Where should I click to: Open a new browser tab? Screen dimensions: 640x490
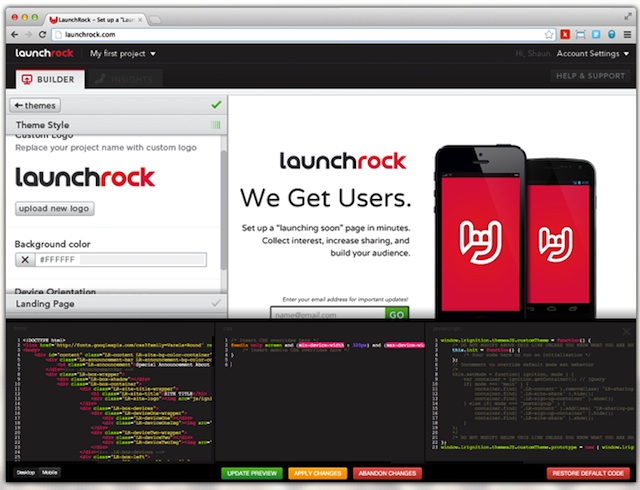point(155,20)
